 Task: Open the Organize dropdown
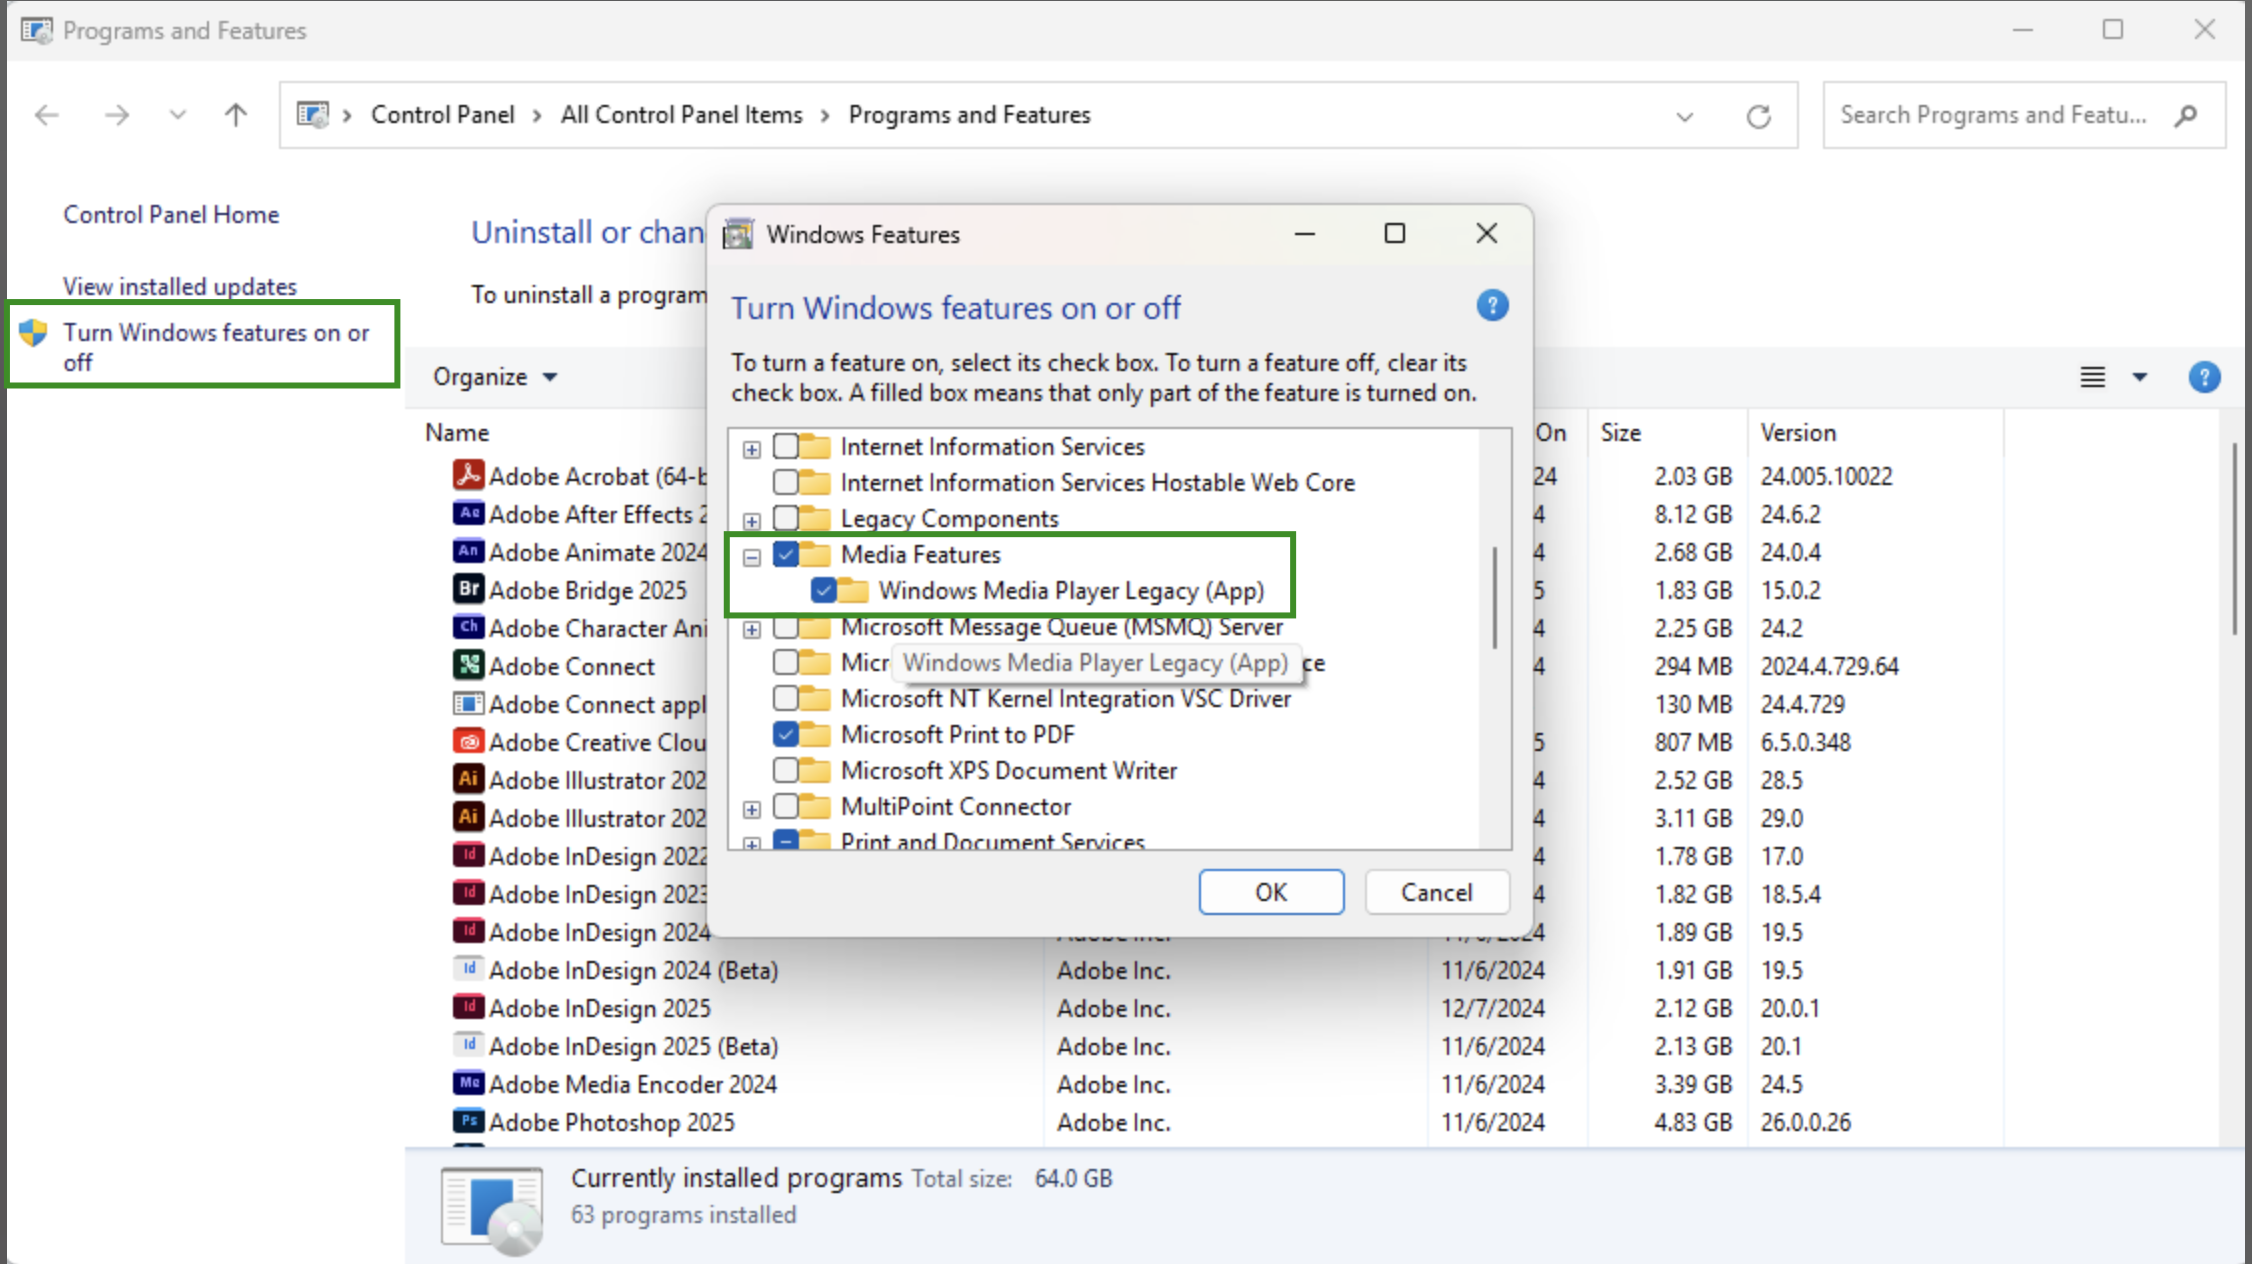point(494,377)
